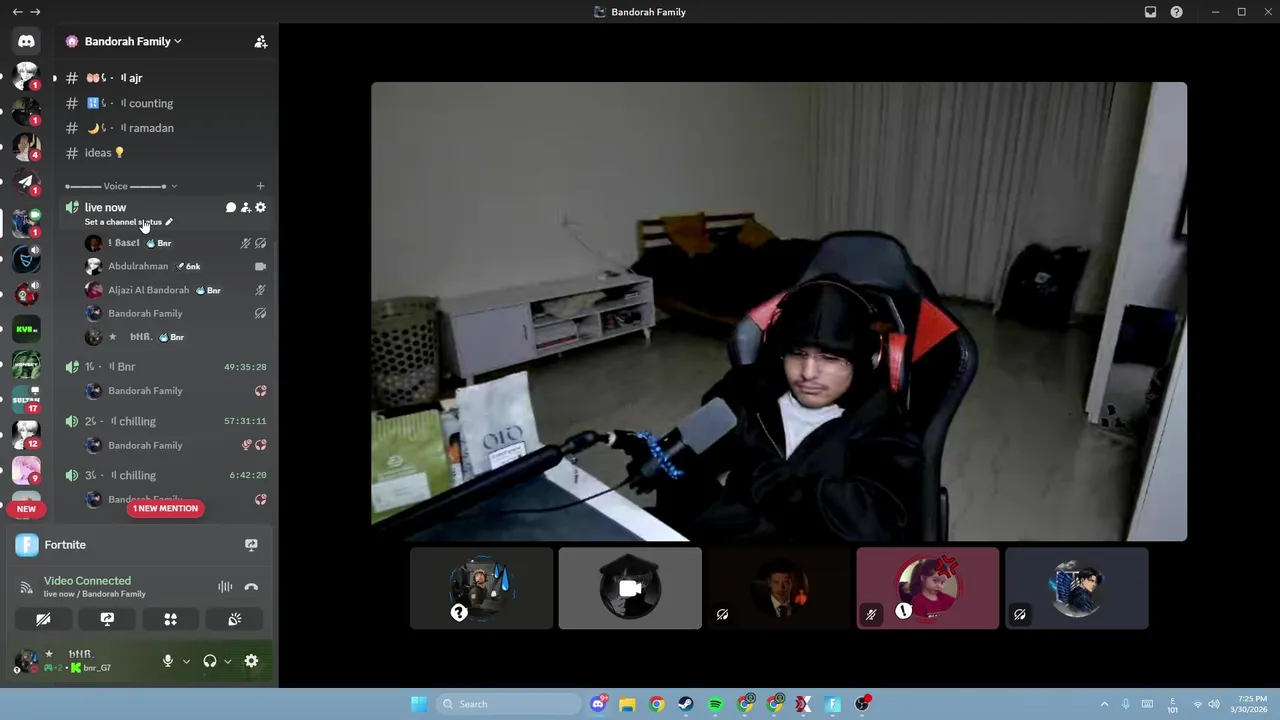The image size is (1280, 720).
Task: Open server with blue mask logo
Action: [26, 258]
